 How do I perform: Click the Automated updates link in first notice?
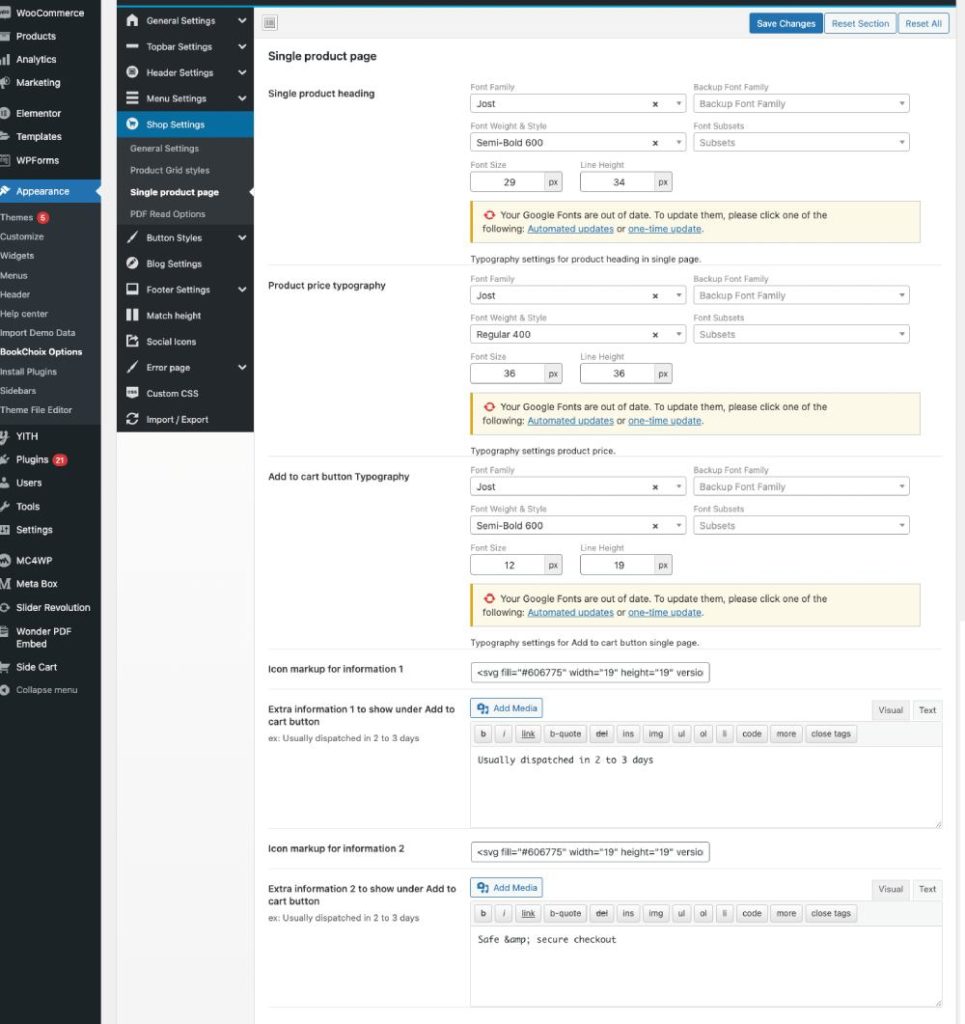pos(570,229)
